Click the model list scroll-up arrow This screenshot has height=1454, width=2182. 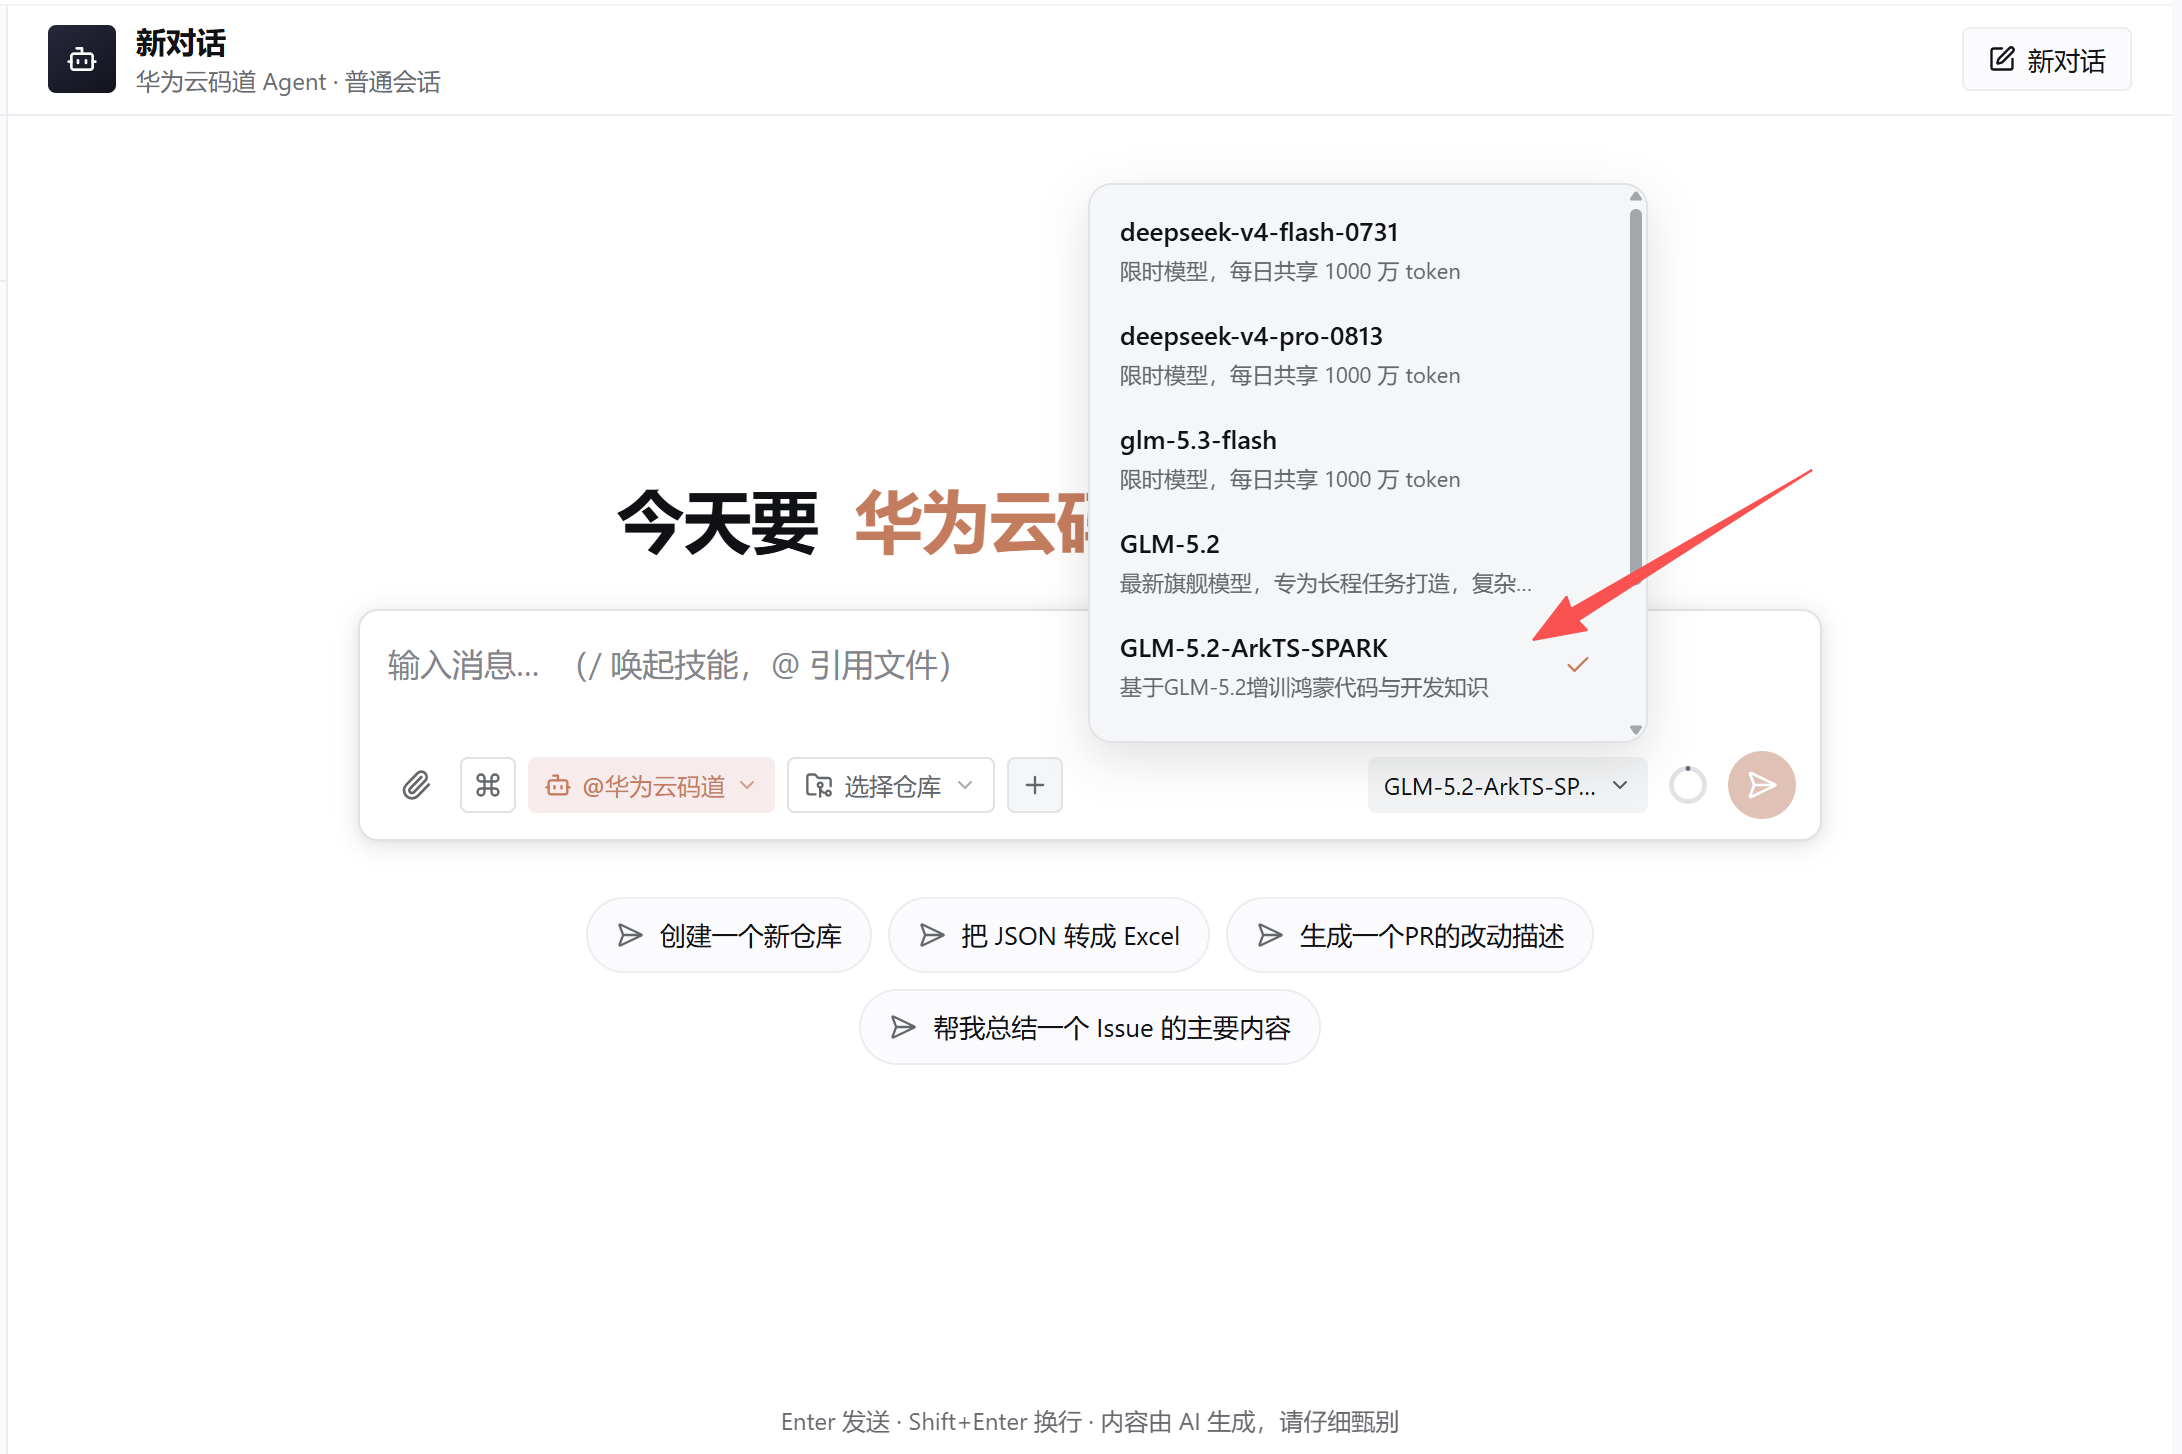click(x=1636, y=196)
